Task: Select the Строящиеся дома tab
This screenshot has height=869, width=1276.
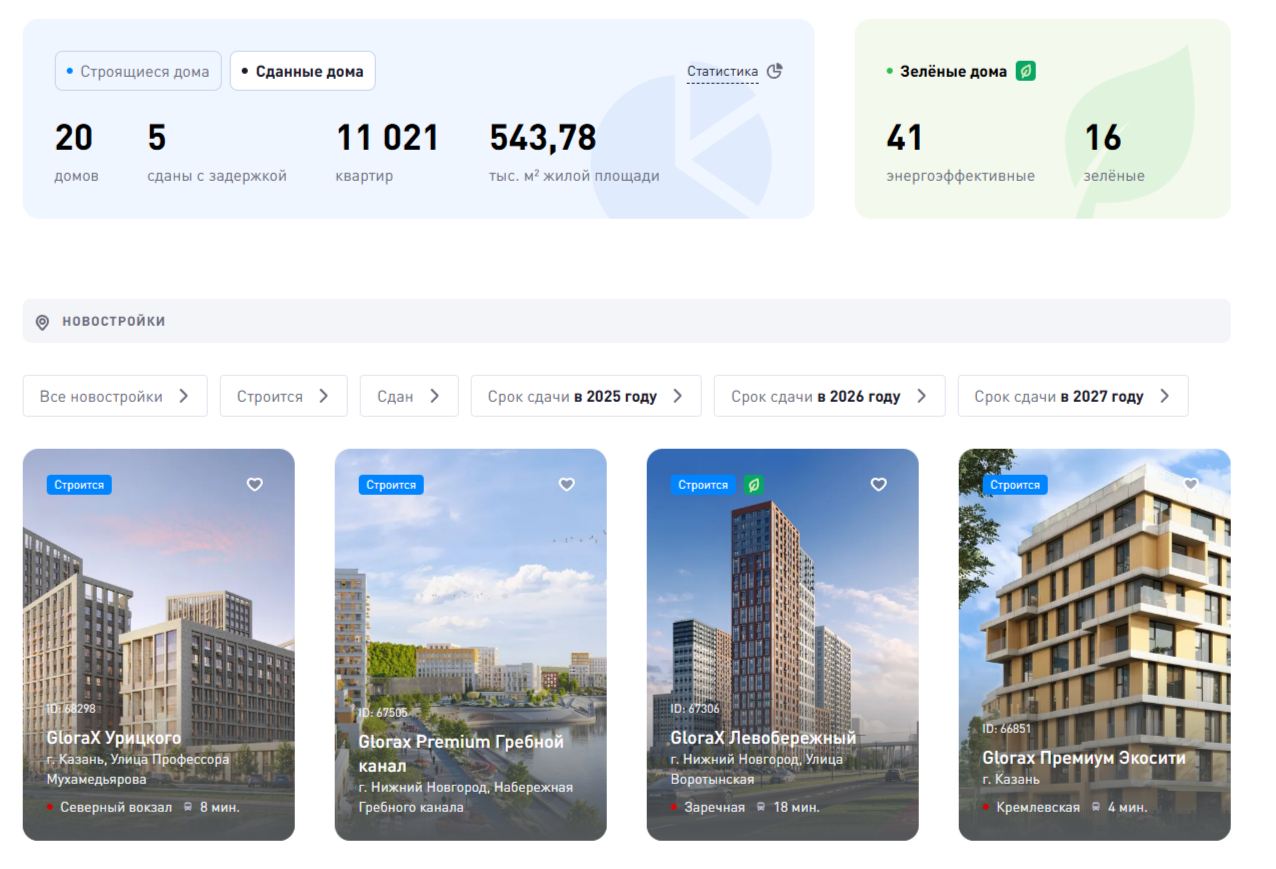Action: (x=137, y=71)
